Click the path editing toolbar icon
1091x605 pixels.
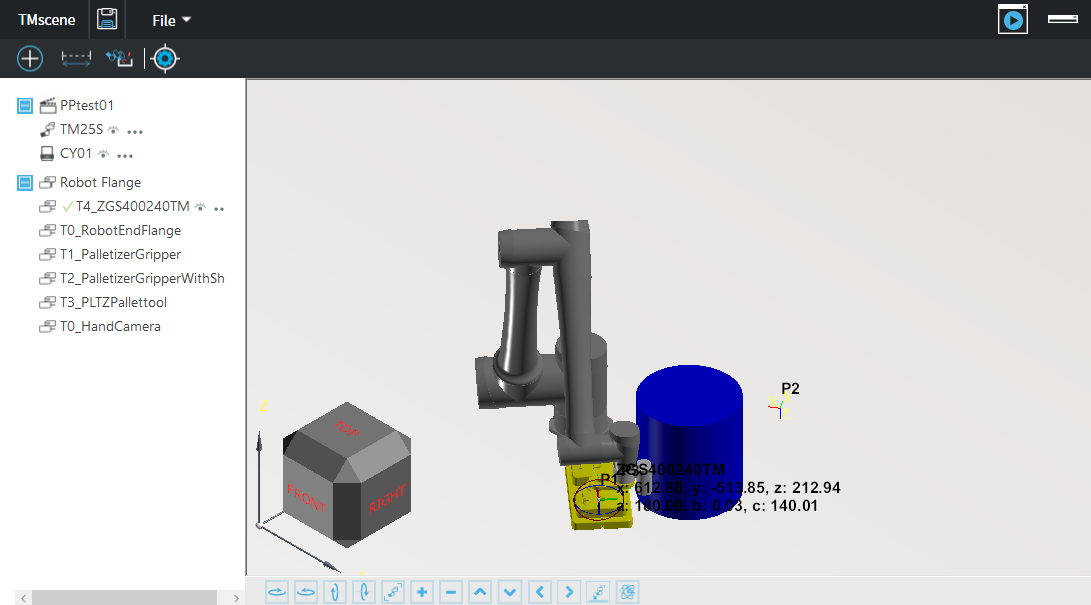pyautogui.click(x=120, y=59)
